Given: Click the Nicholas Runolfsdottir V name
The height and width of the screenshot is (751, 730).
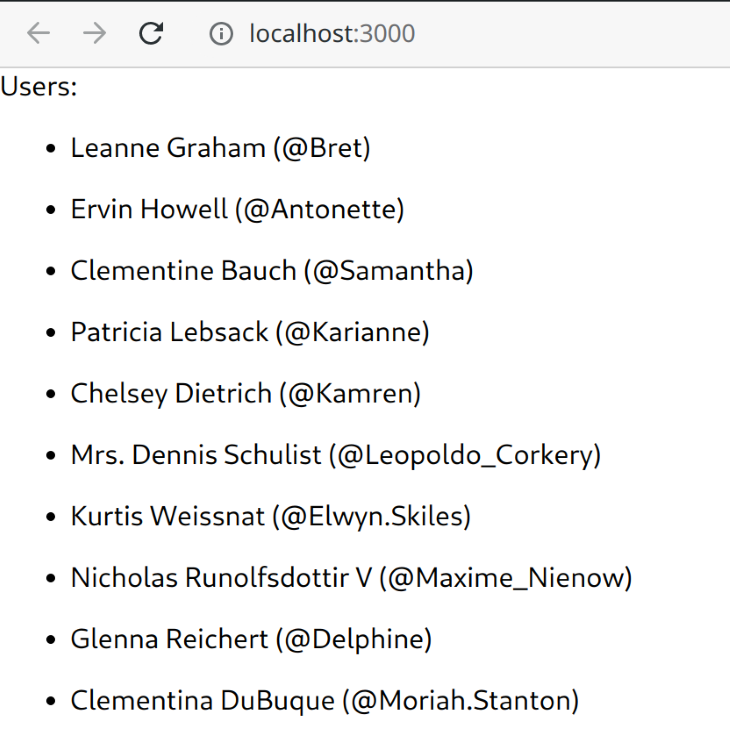Looking at the screenshot, I should 221,578.
